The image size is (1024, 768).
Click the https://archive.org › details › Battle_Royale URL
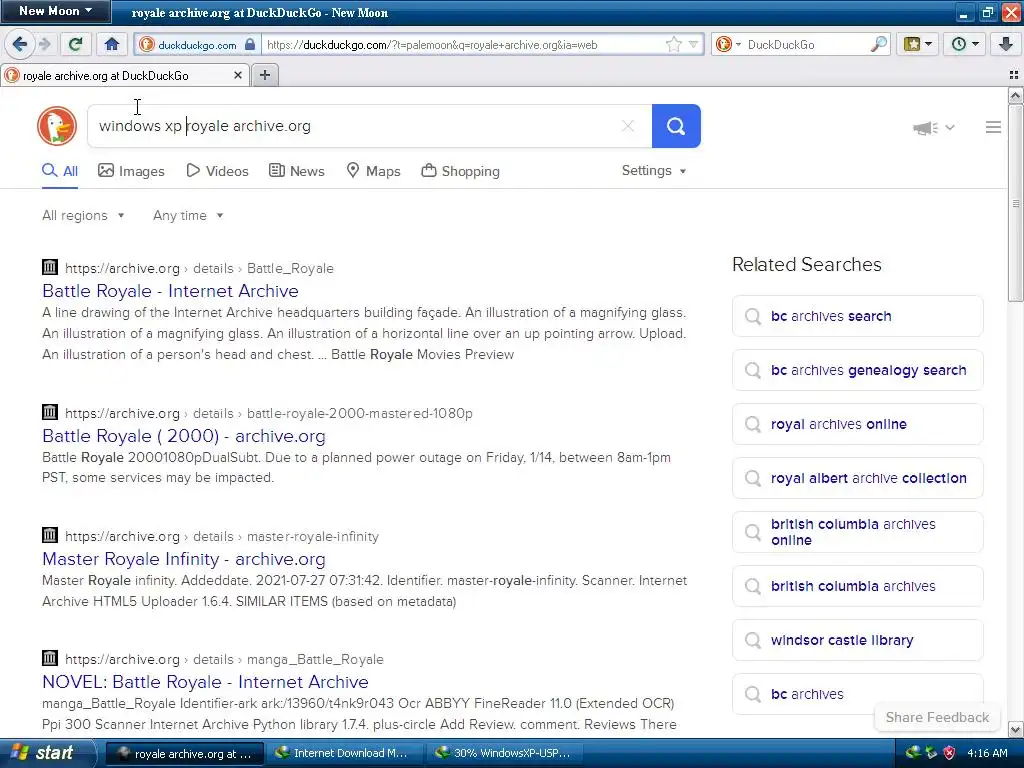(x=199, y=268)
